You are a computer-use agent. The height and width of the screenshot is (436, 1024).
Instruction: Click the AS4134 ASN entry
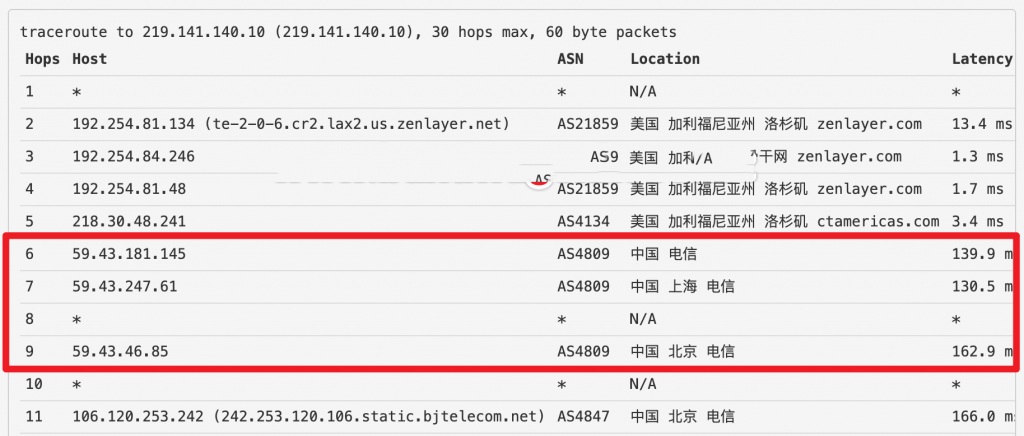pyautogui.click(x=583, y=221)
